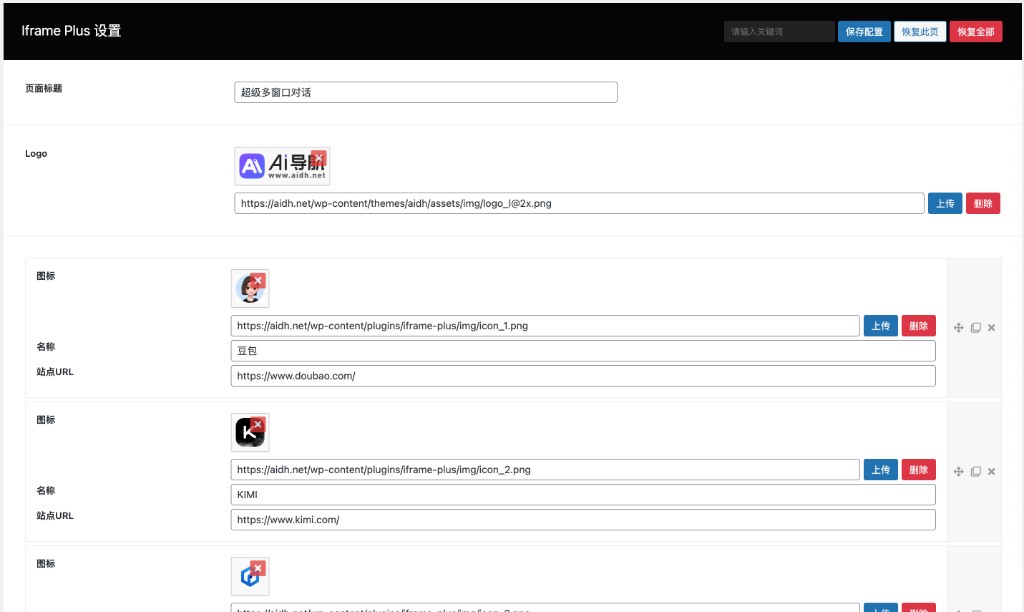The width and height of the screenshot is (1024, 612).
Task: Click 删除 button for icon_2.png
Action: [918, 469]
